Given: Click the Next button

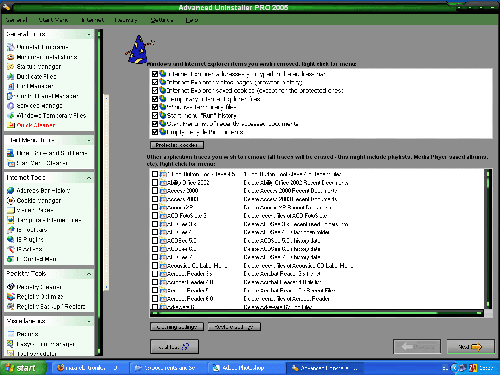Looking at the screenshot, I should 470,347.
